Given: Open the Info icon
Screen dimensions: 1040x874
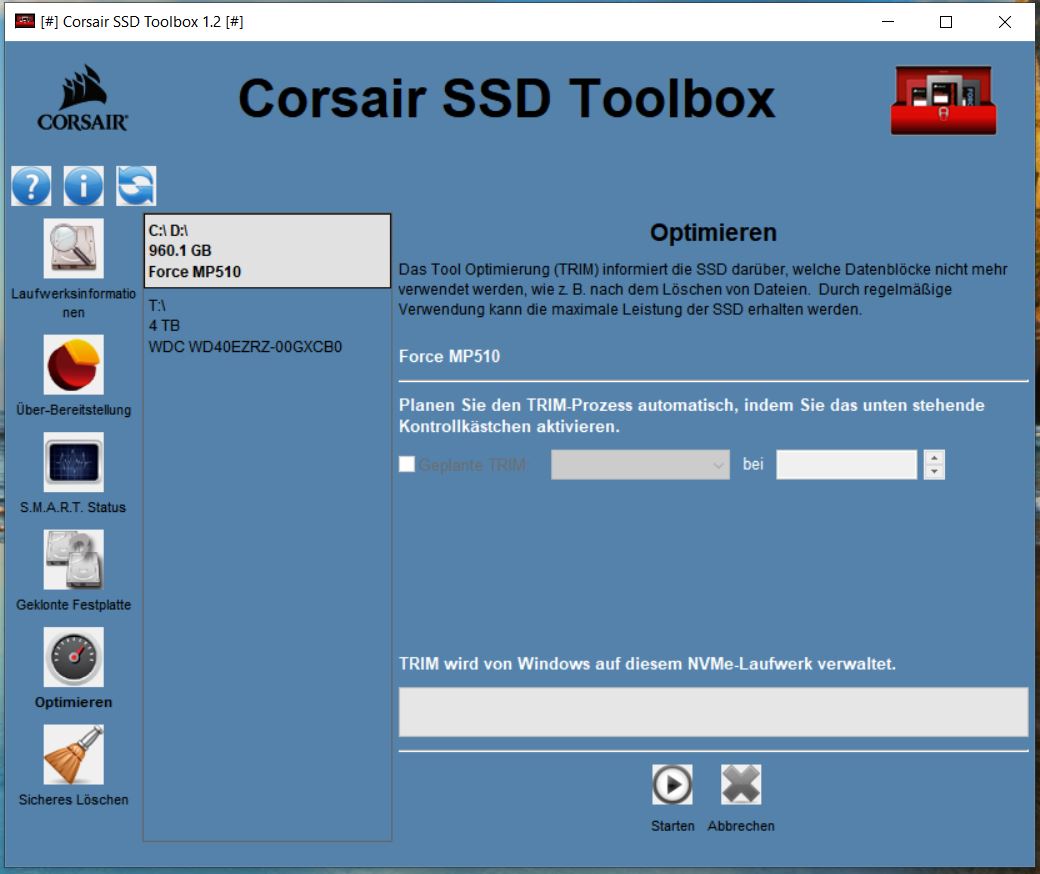Looking at the screenshot, I should click(84, 186).
